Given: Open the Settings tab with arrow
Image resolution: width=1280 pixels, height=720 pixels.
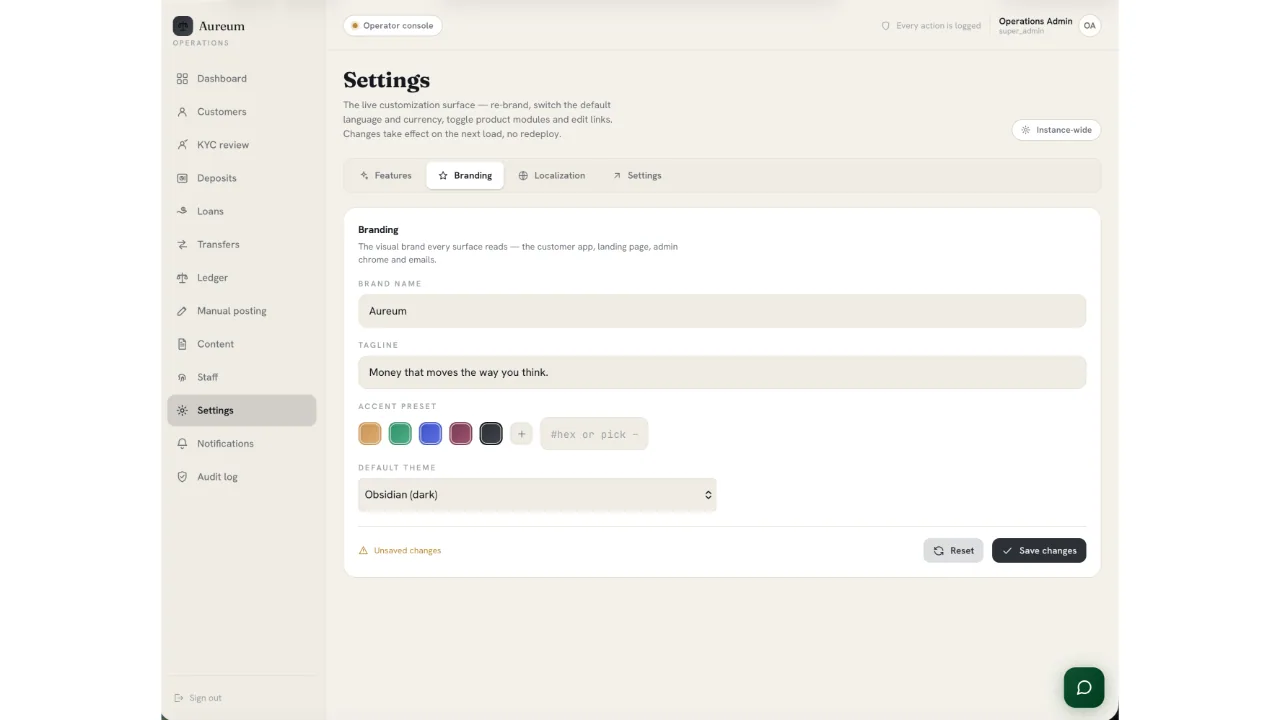Looking at the screenshot, I should pos(637,175).
